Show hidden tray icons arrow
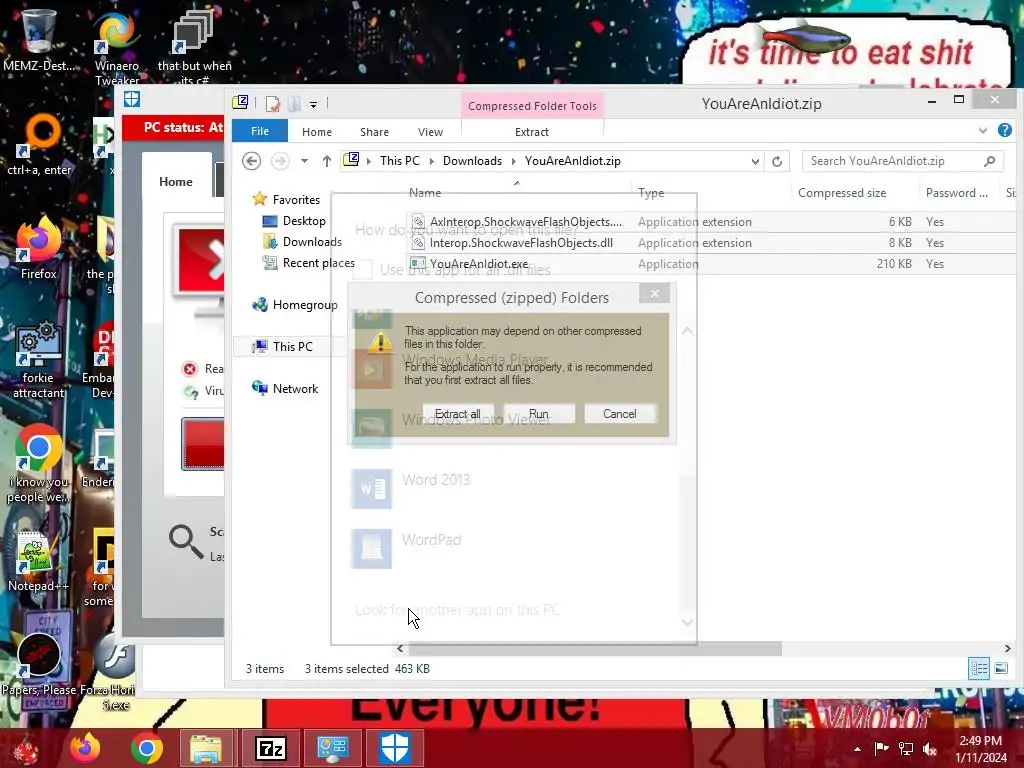This screenshot has height=768, width=1024. click(x=857, y=749)
